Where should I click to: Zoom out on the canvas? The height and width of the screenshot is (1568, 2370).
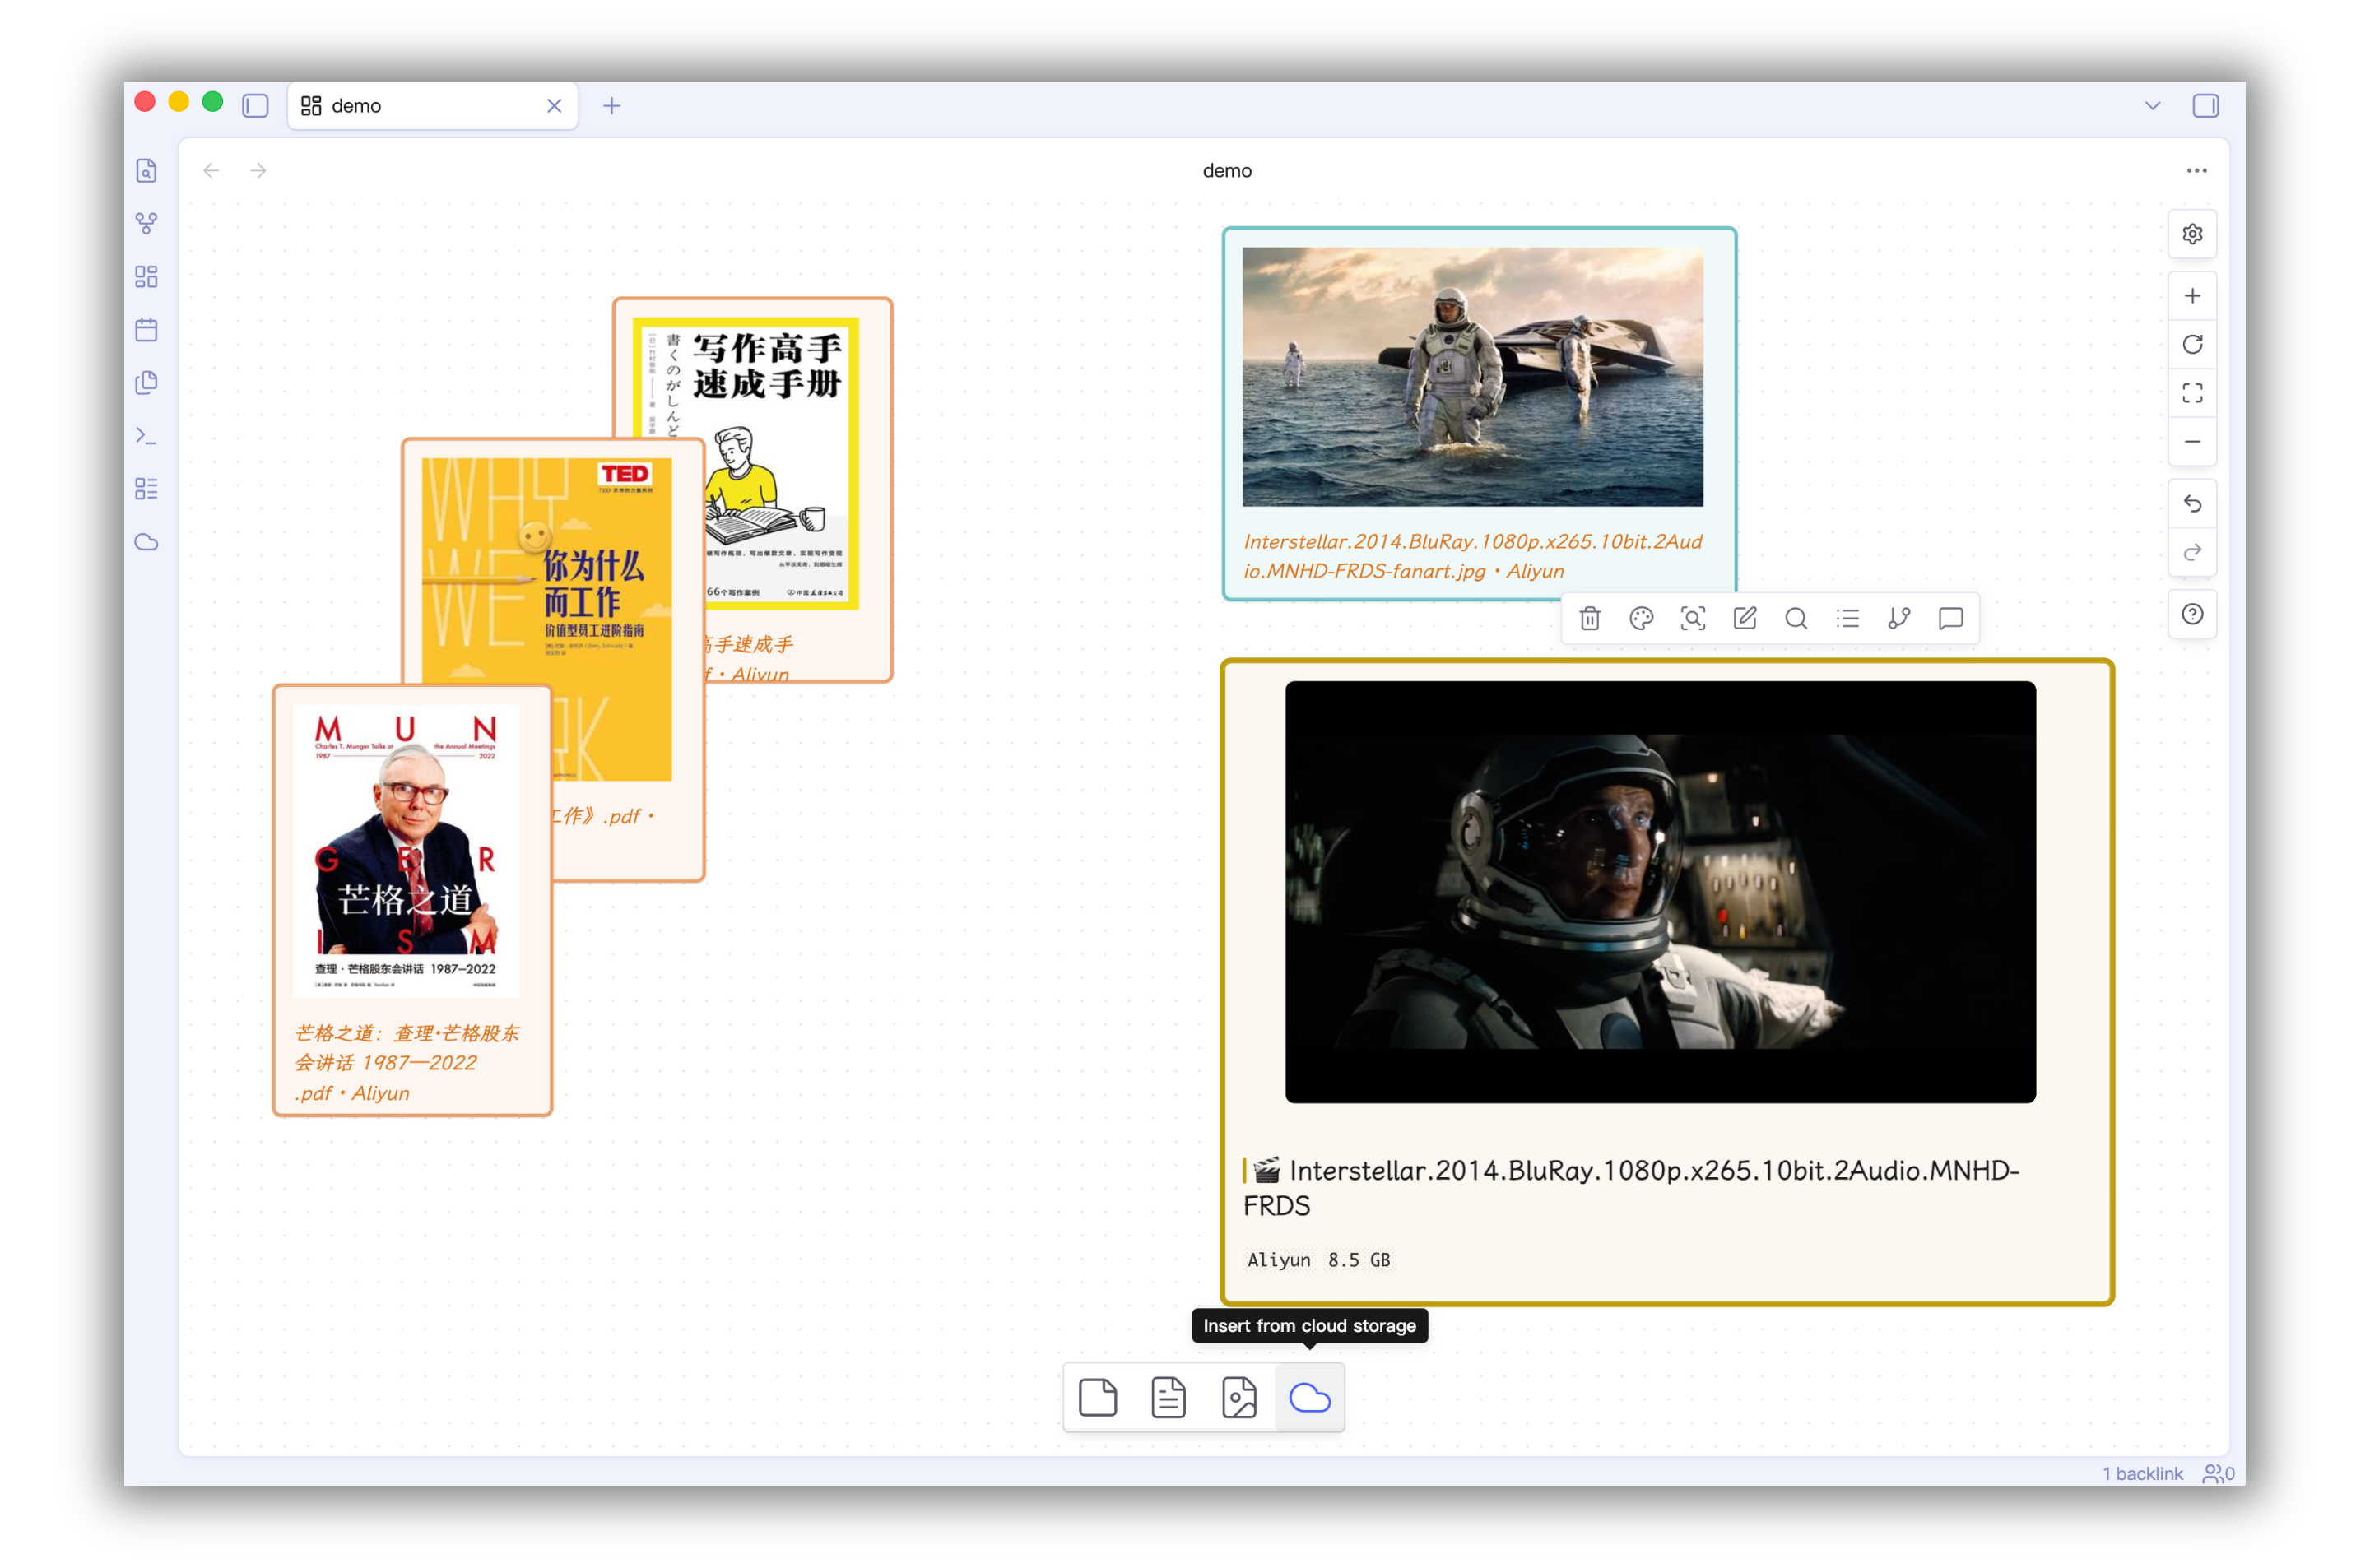tap(2193, 442)
